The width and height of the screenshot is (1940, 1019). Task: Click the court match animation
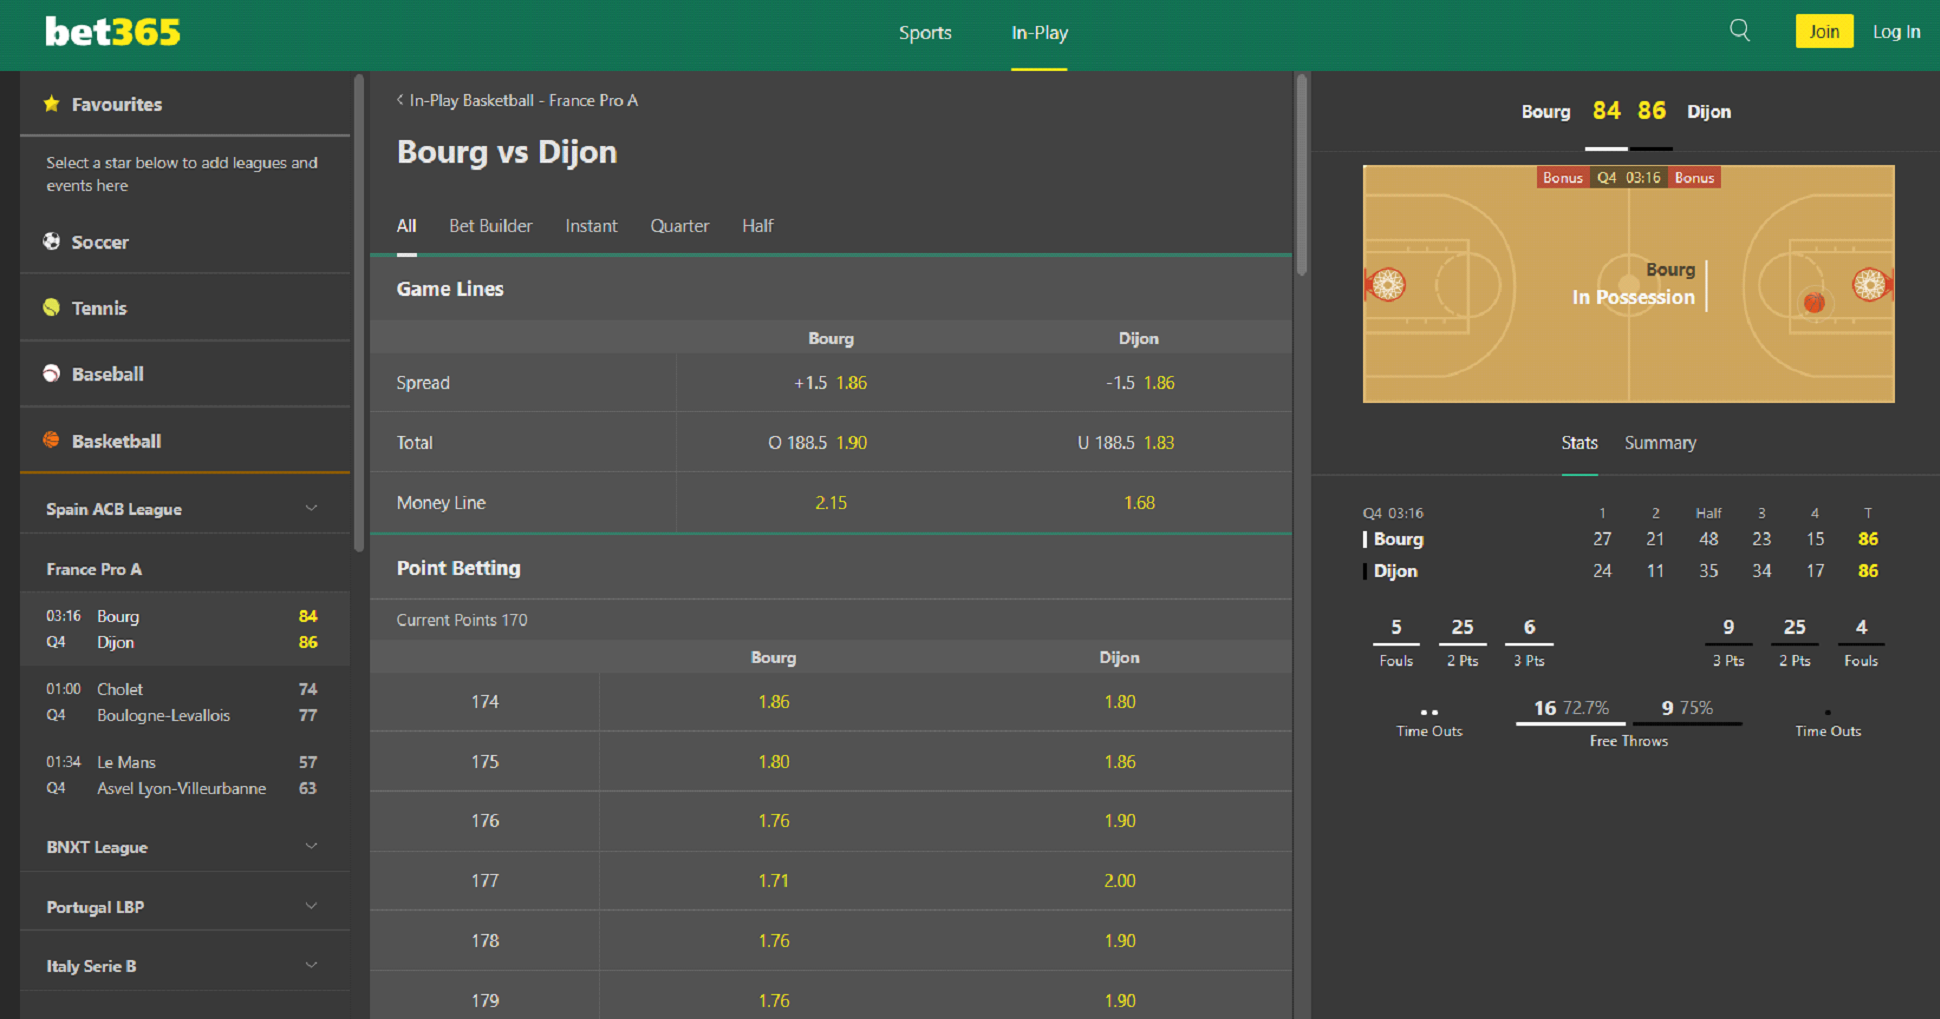point(1628,284)
